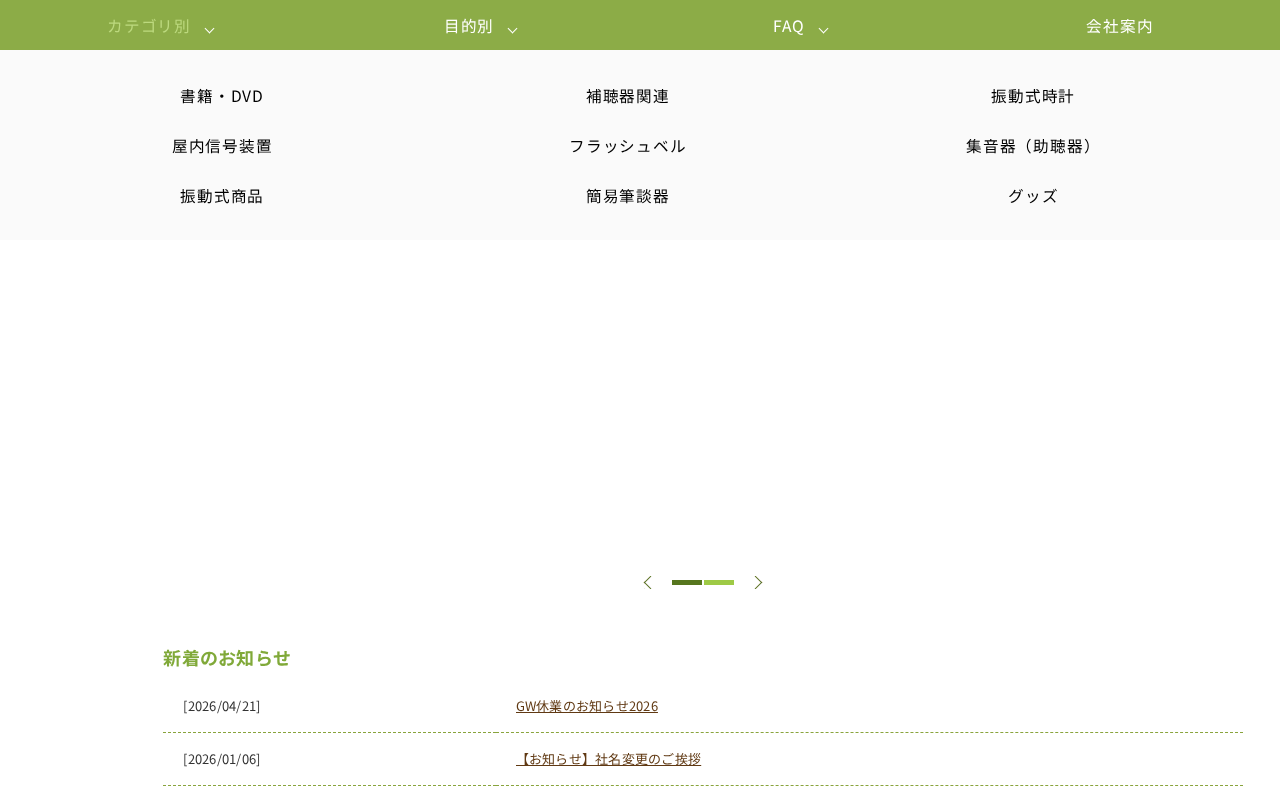Screen dimensions: 1280x800
Task: Open the 会社案内 menu item
Action: pyautogui.click(x=1119, y=26)
